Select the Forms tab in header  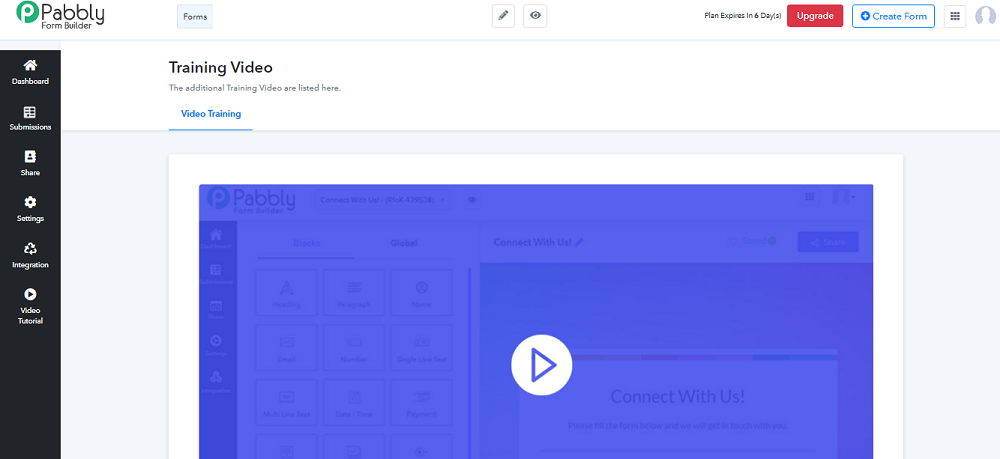pos(195,17)
